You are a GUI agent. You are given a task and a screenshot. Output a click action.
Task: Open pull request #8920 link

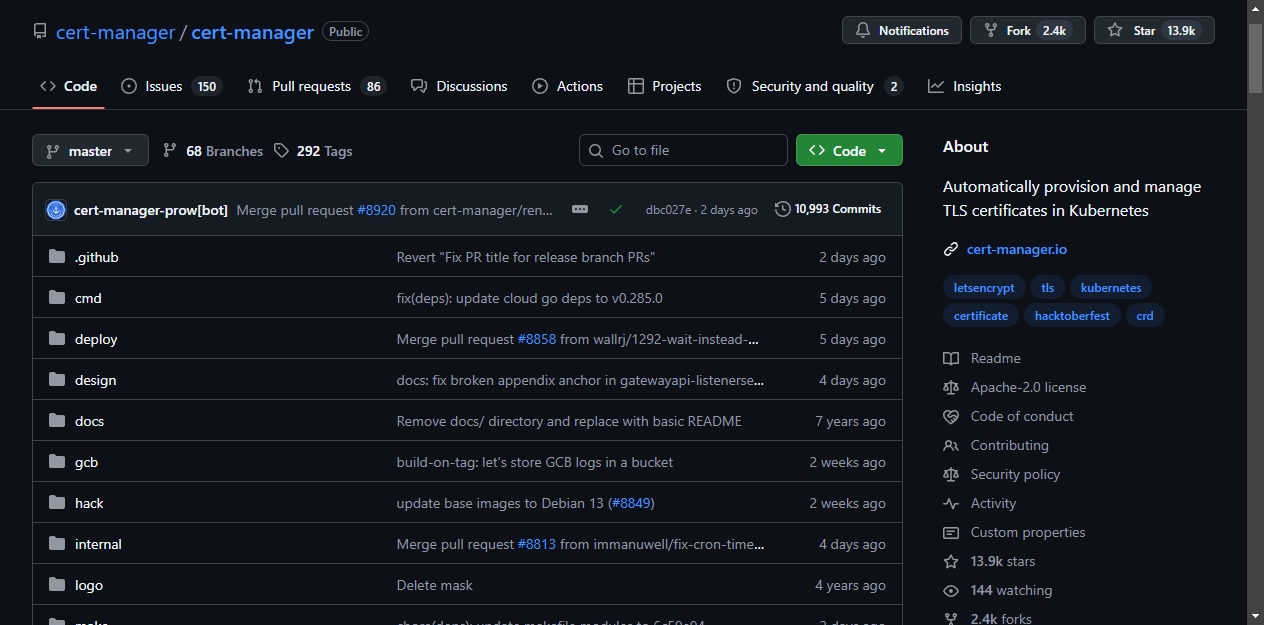377,210
